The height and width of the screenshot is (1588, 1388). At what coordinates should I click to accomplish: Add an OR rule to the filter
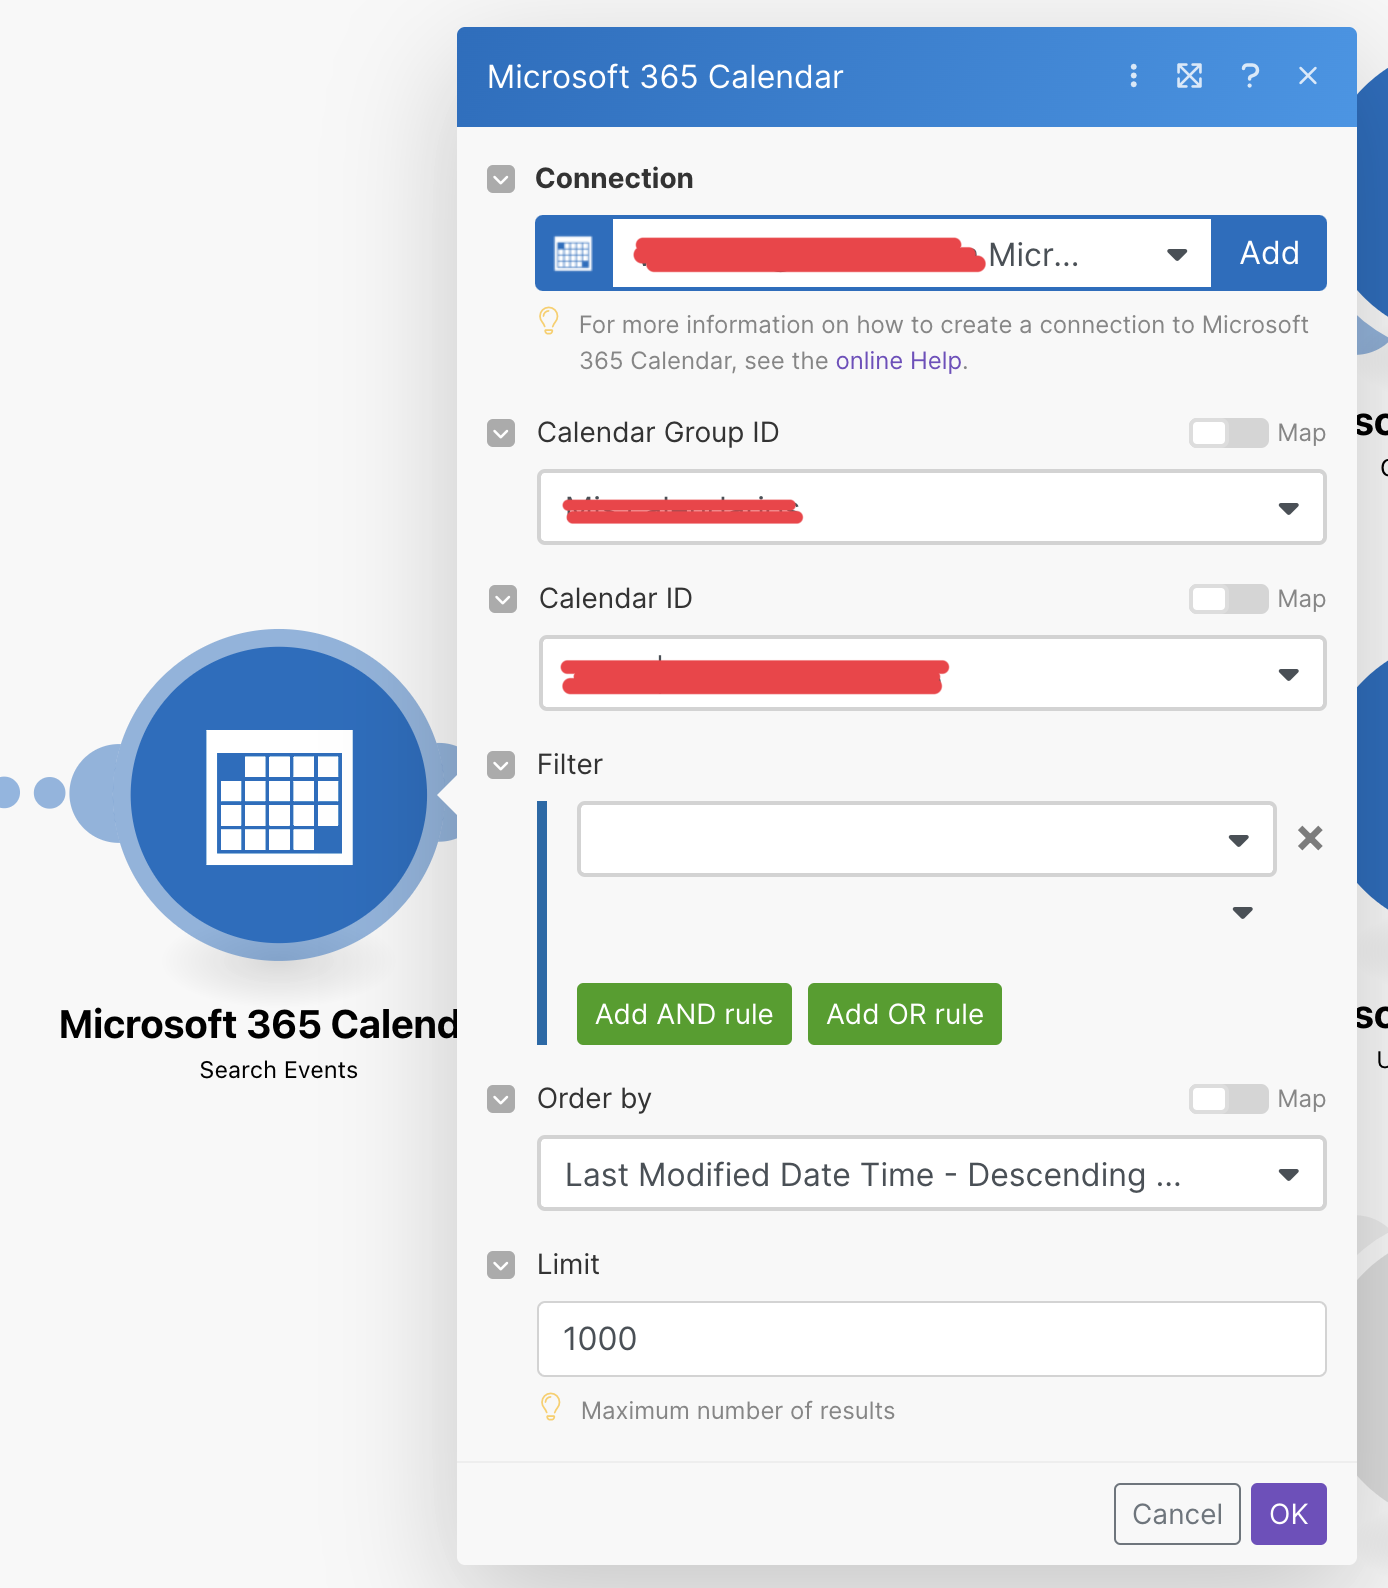(905, 1014)
